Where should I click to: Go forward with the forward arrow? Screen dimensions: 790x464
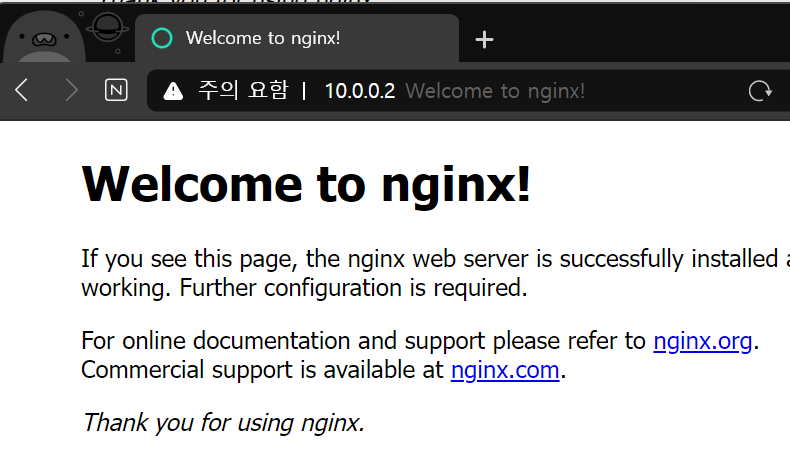71,91
